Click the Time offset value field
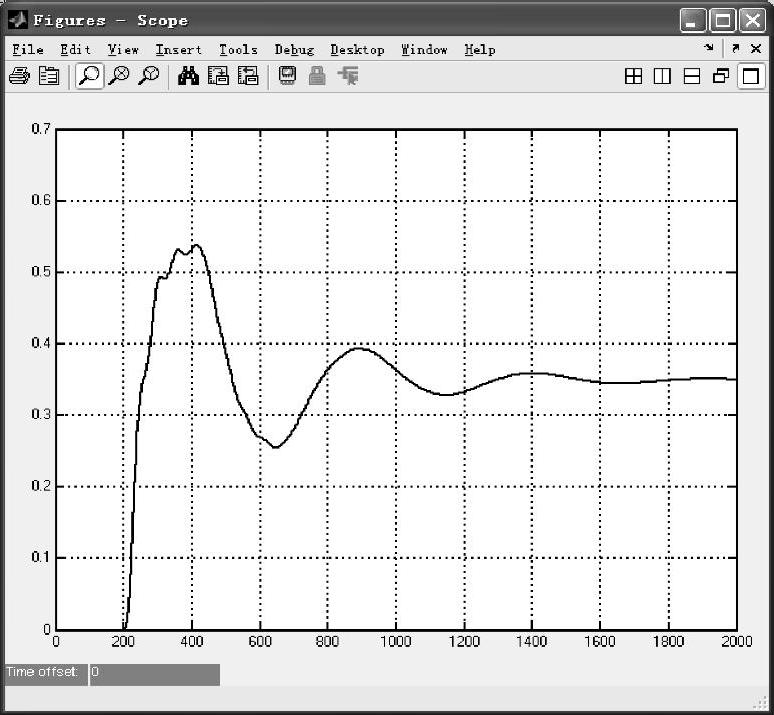This screenshot has width=774, height=715. 155,675
